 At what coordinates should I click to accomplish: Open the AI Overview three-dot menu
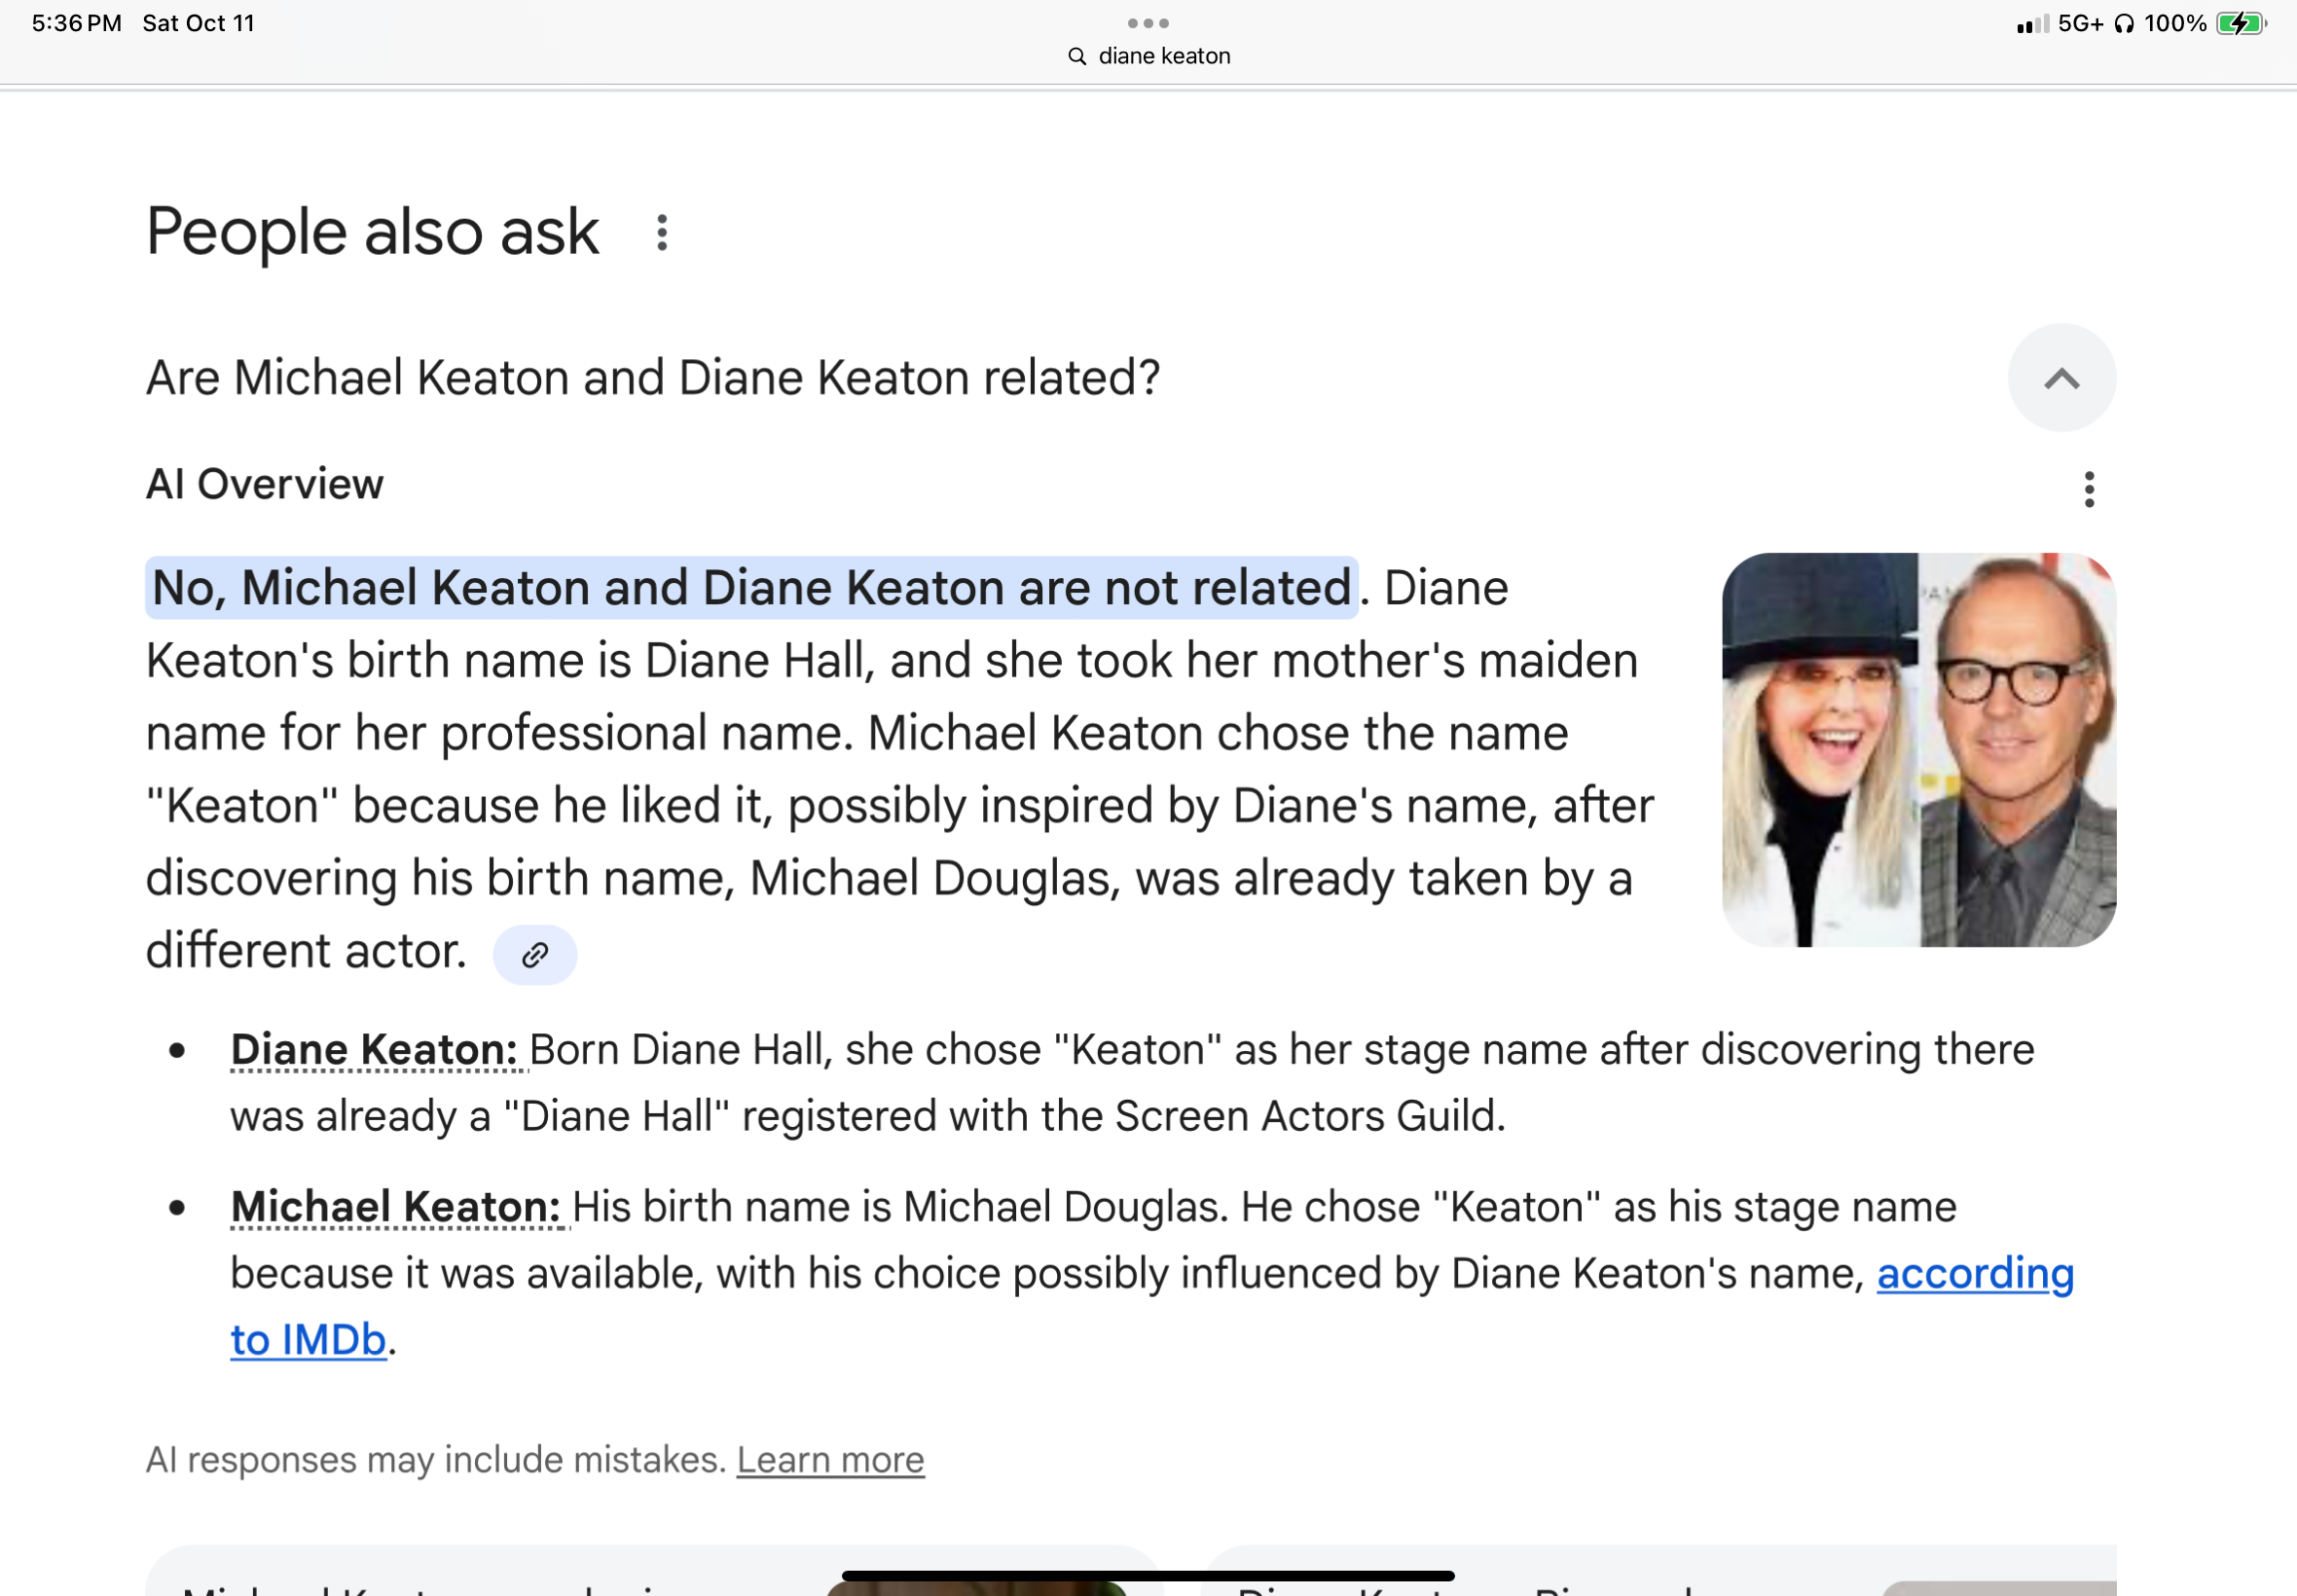pyautogui.click(x=2088, y=489)
